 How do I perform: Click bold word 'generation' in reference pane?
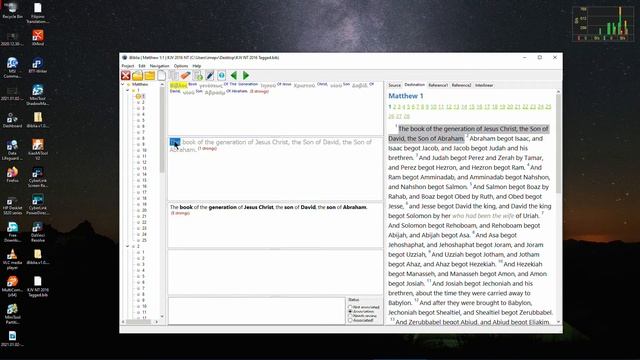pyautogui.click(x=222, y=207)
